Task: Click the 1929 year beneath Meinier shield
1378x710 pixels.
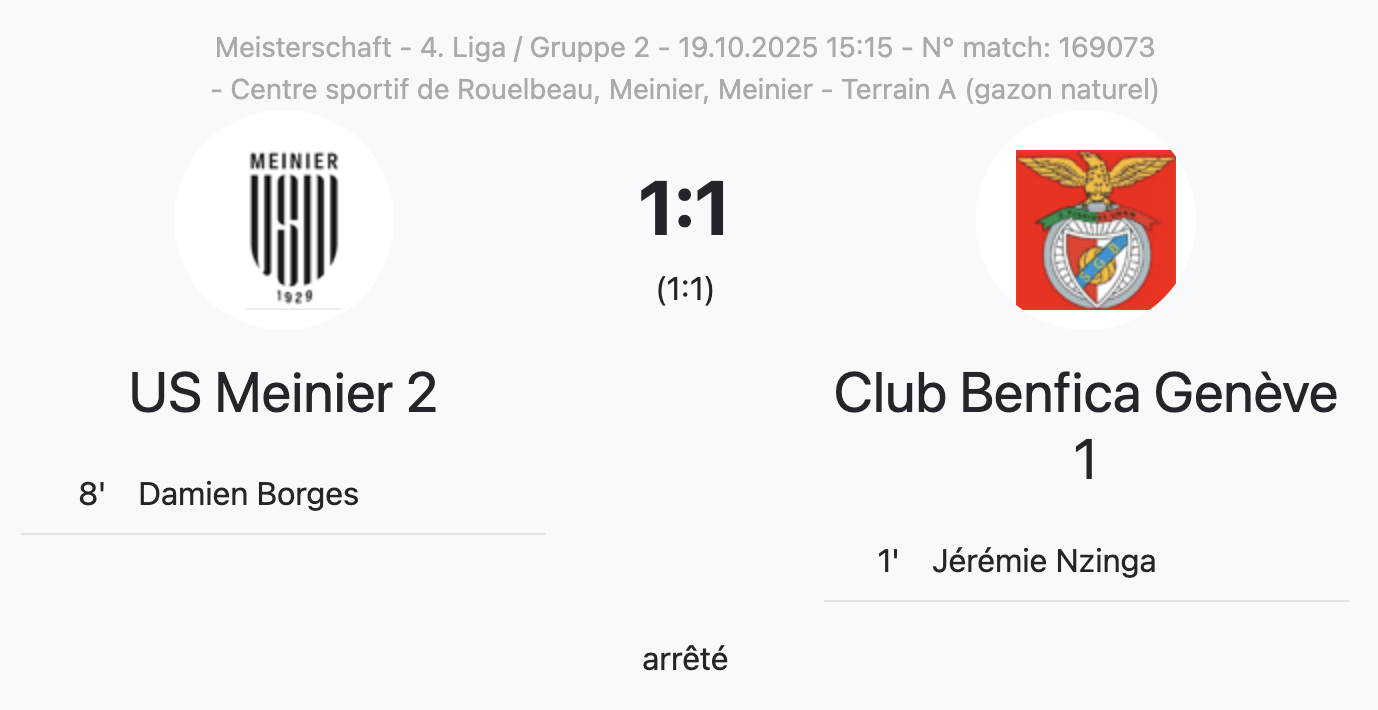Action: click(x=293, y=296)
